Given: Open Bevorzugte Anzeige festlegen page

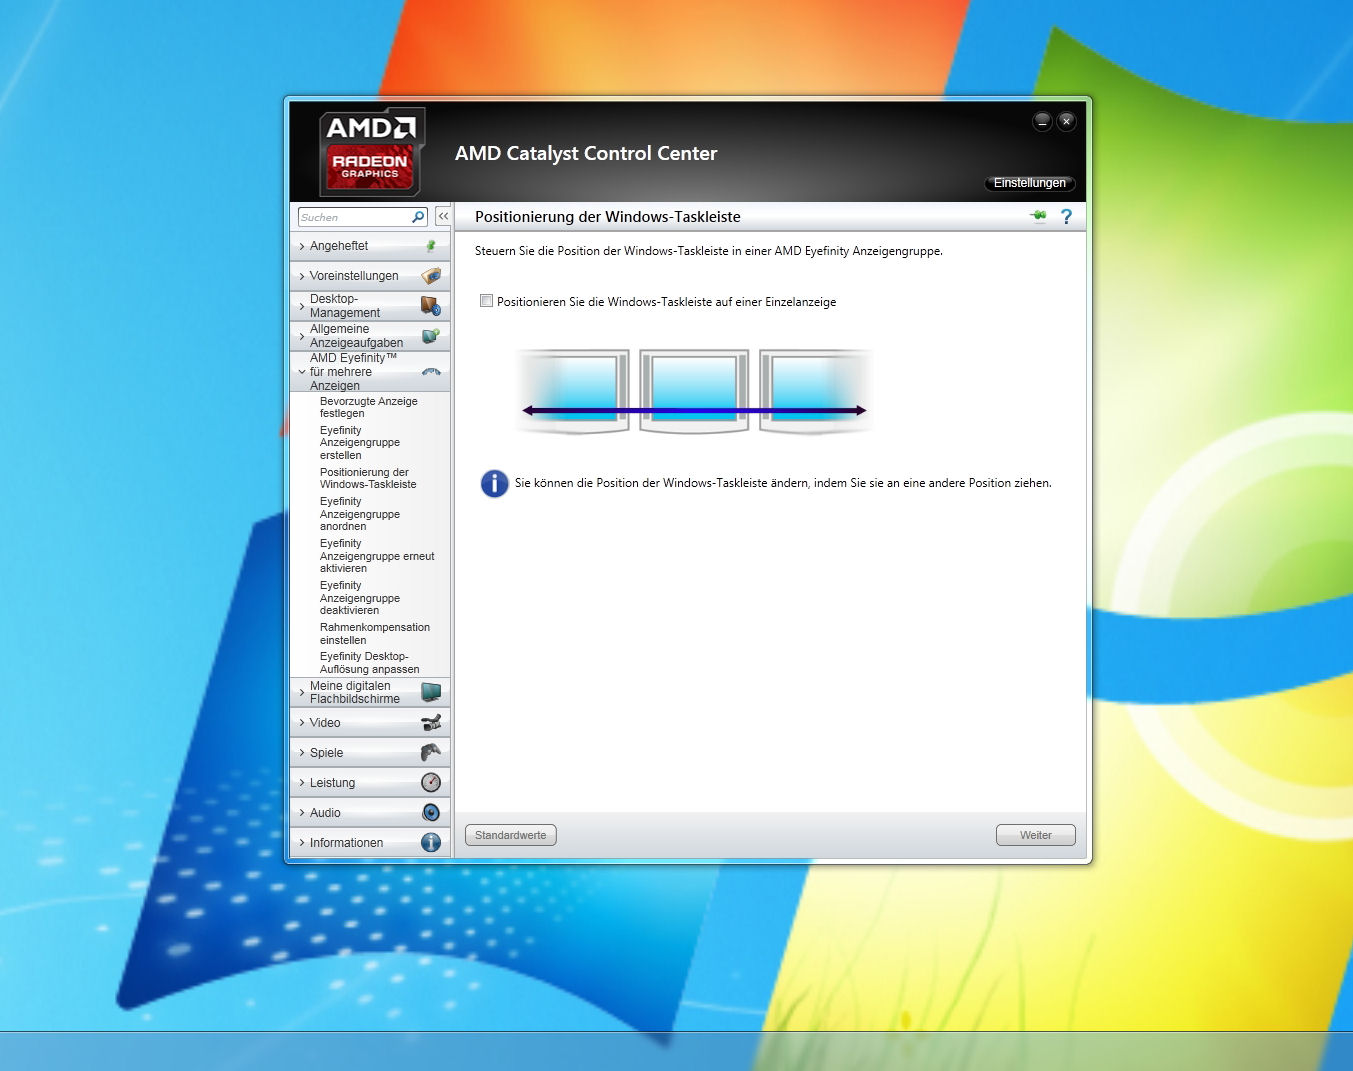Looking at the screenshot, I should (x=369, y=407).
